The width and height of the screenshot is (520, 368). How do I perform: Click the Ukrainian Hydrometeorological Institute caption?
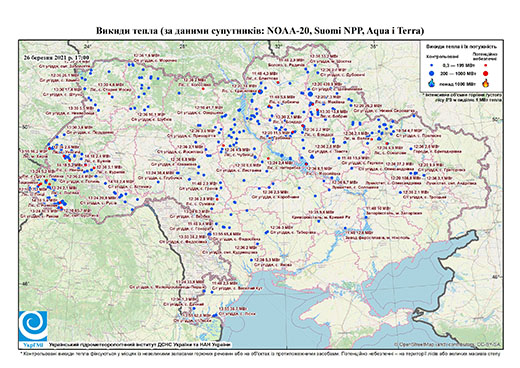click(x=140, y=345)
